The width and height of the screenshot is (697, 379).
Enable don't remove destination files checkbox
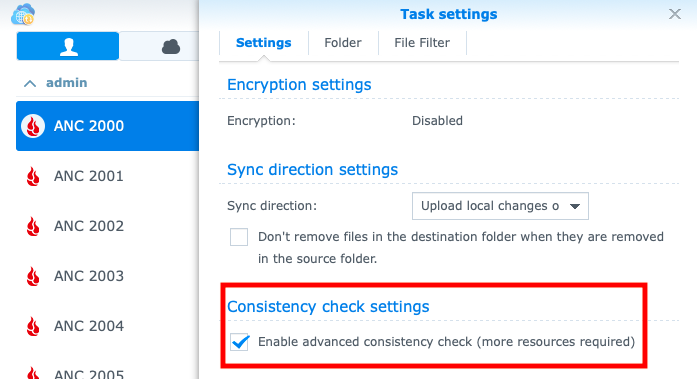239,237
